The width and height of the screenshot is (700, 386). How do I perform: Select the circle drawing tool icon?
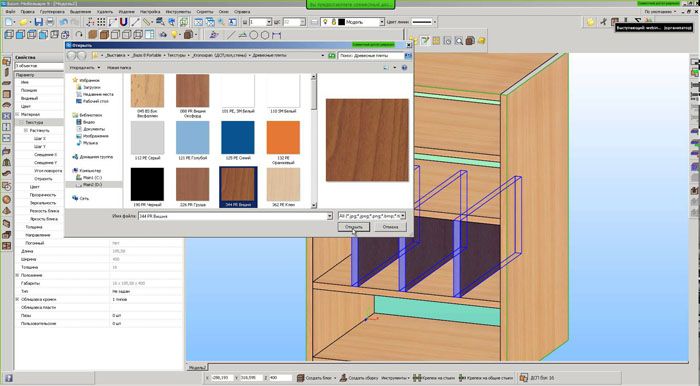[x=254, y=35]
